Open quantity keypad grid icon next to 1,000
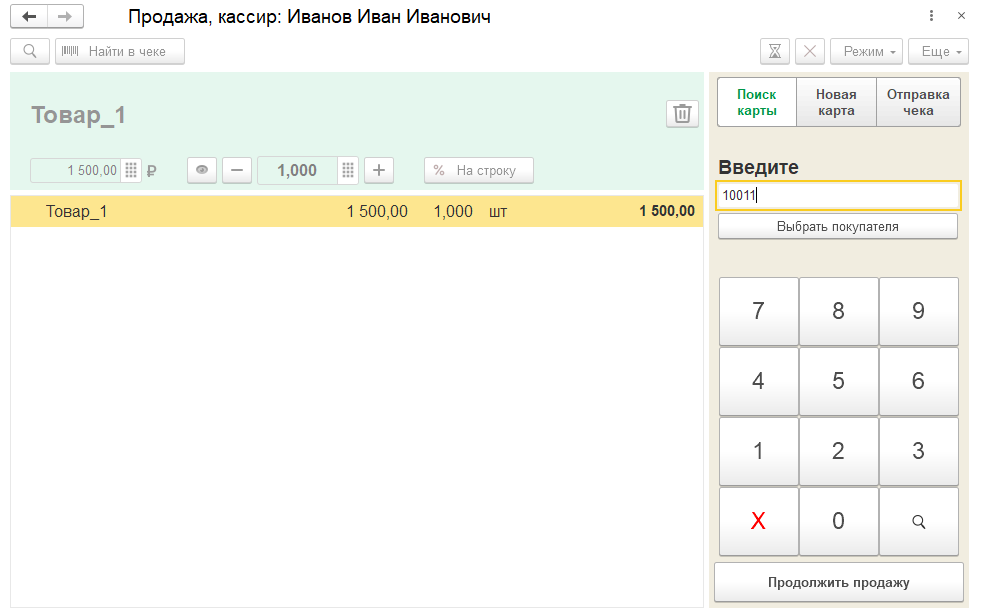This screenshot has width=987, height=613. (348, 171)
